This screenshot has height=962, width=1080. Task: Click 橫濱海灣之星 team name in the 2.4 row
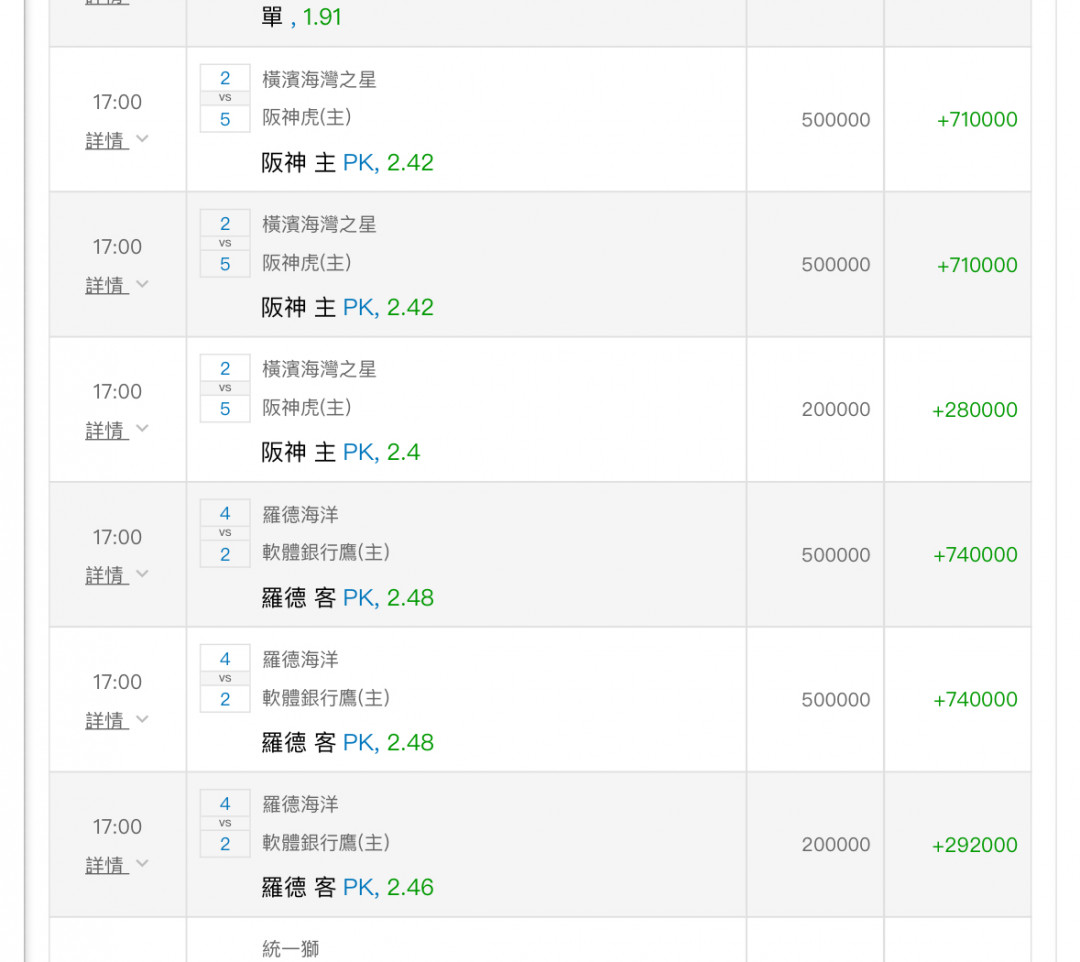click(x=319, y=369)
